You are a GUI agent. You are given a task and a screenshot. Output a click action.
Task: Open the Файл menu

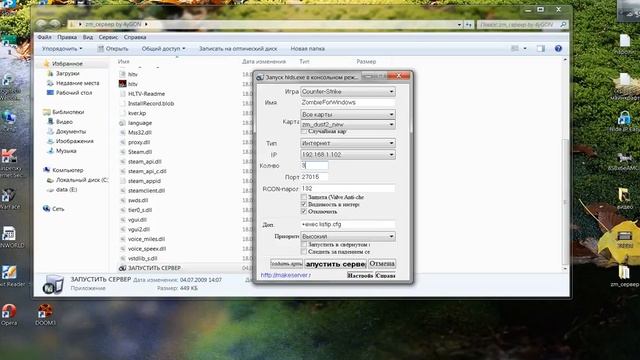(x=44, y=37)
